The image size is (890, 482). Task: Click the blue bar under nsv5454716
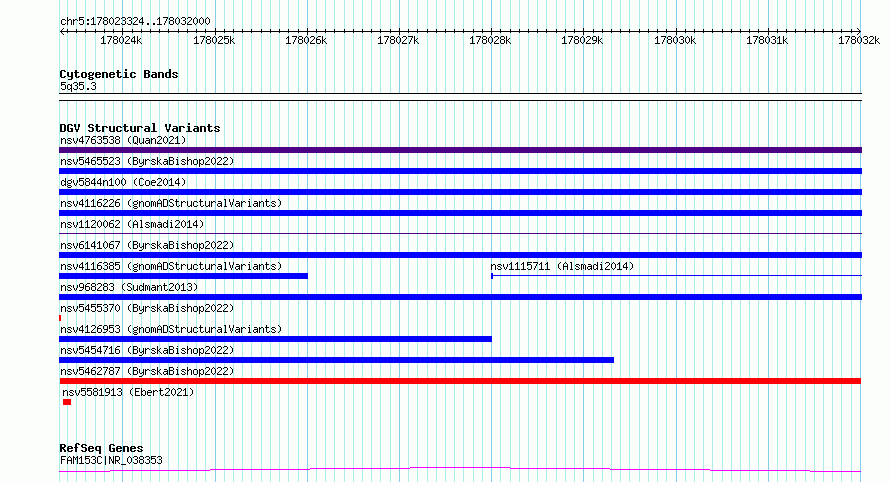(x=337, y=360)
